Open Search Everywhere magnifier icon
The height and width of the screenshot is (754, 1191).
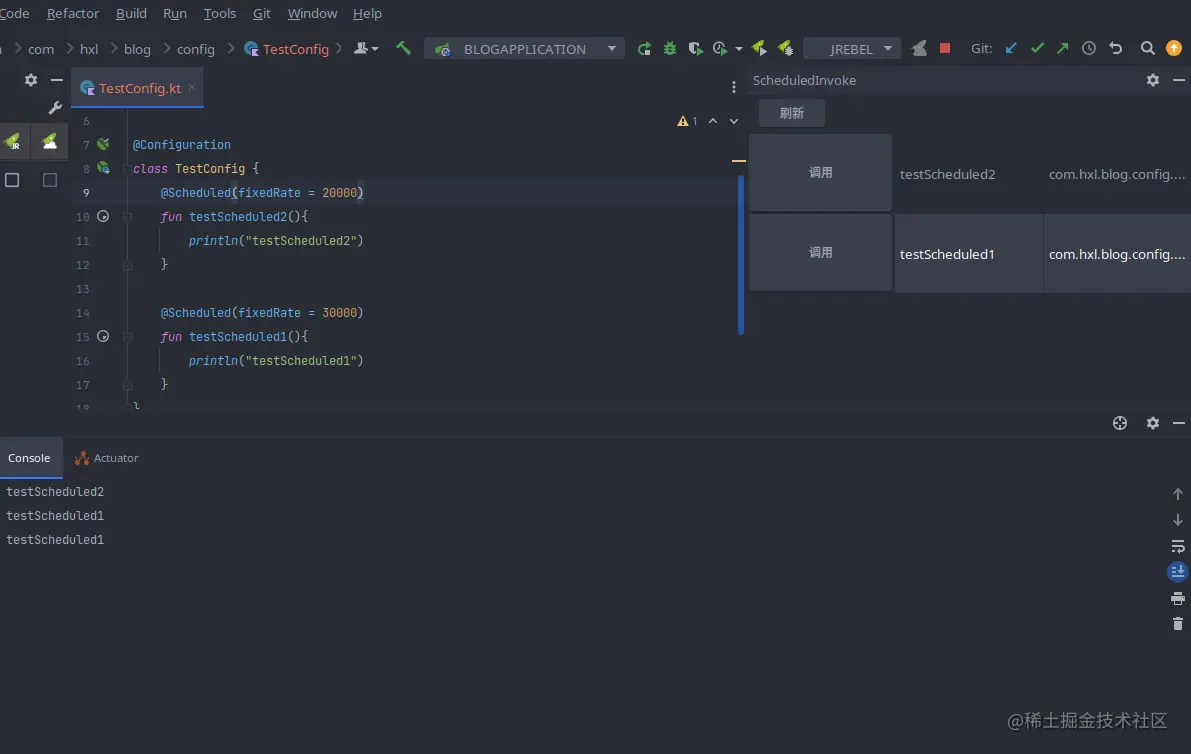point(1147,49)
